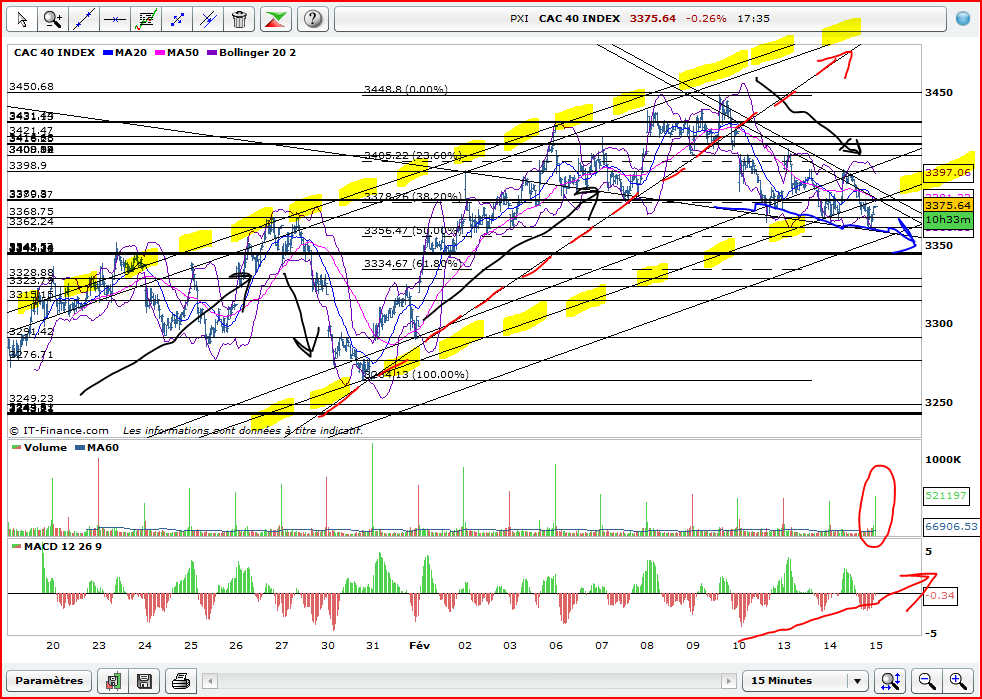Open help with the question mark

click(x=313, y=18)
